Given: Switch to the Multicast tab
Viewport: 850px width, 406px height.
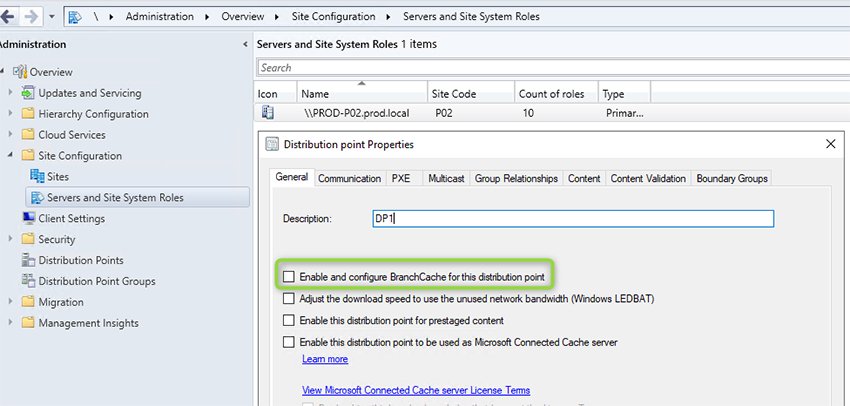Looking at the screenshot, I should click(x=446, y=178).
